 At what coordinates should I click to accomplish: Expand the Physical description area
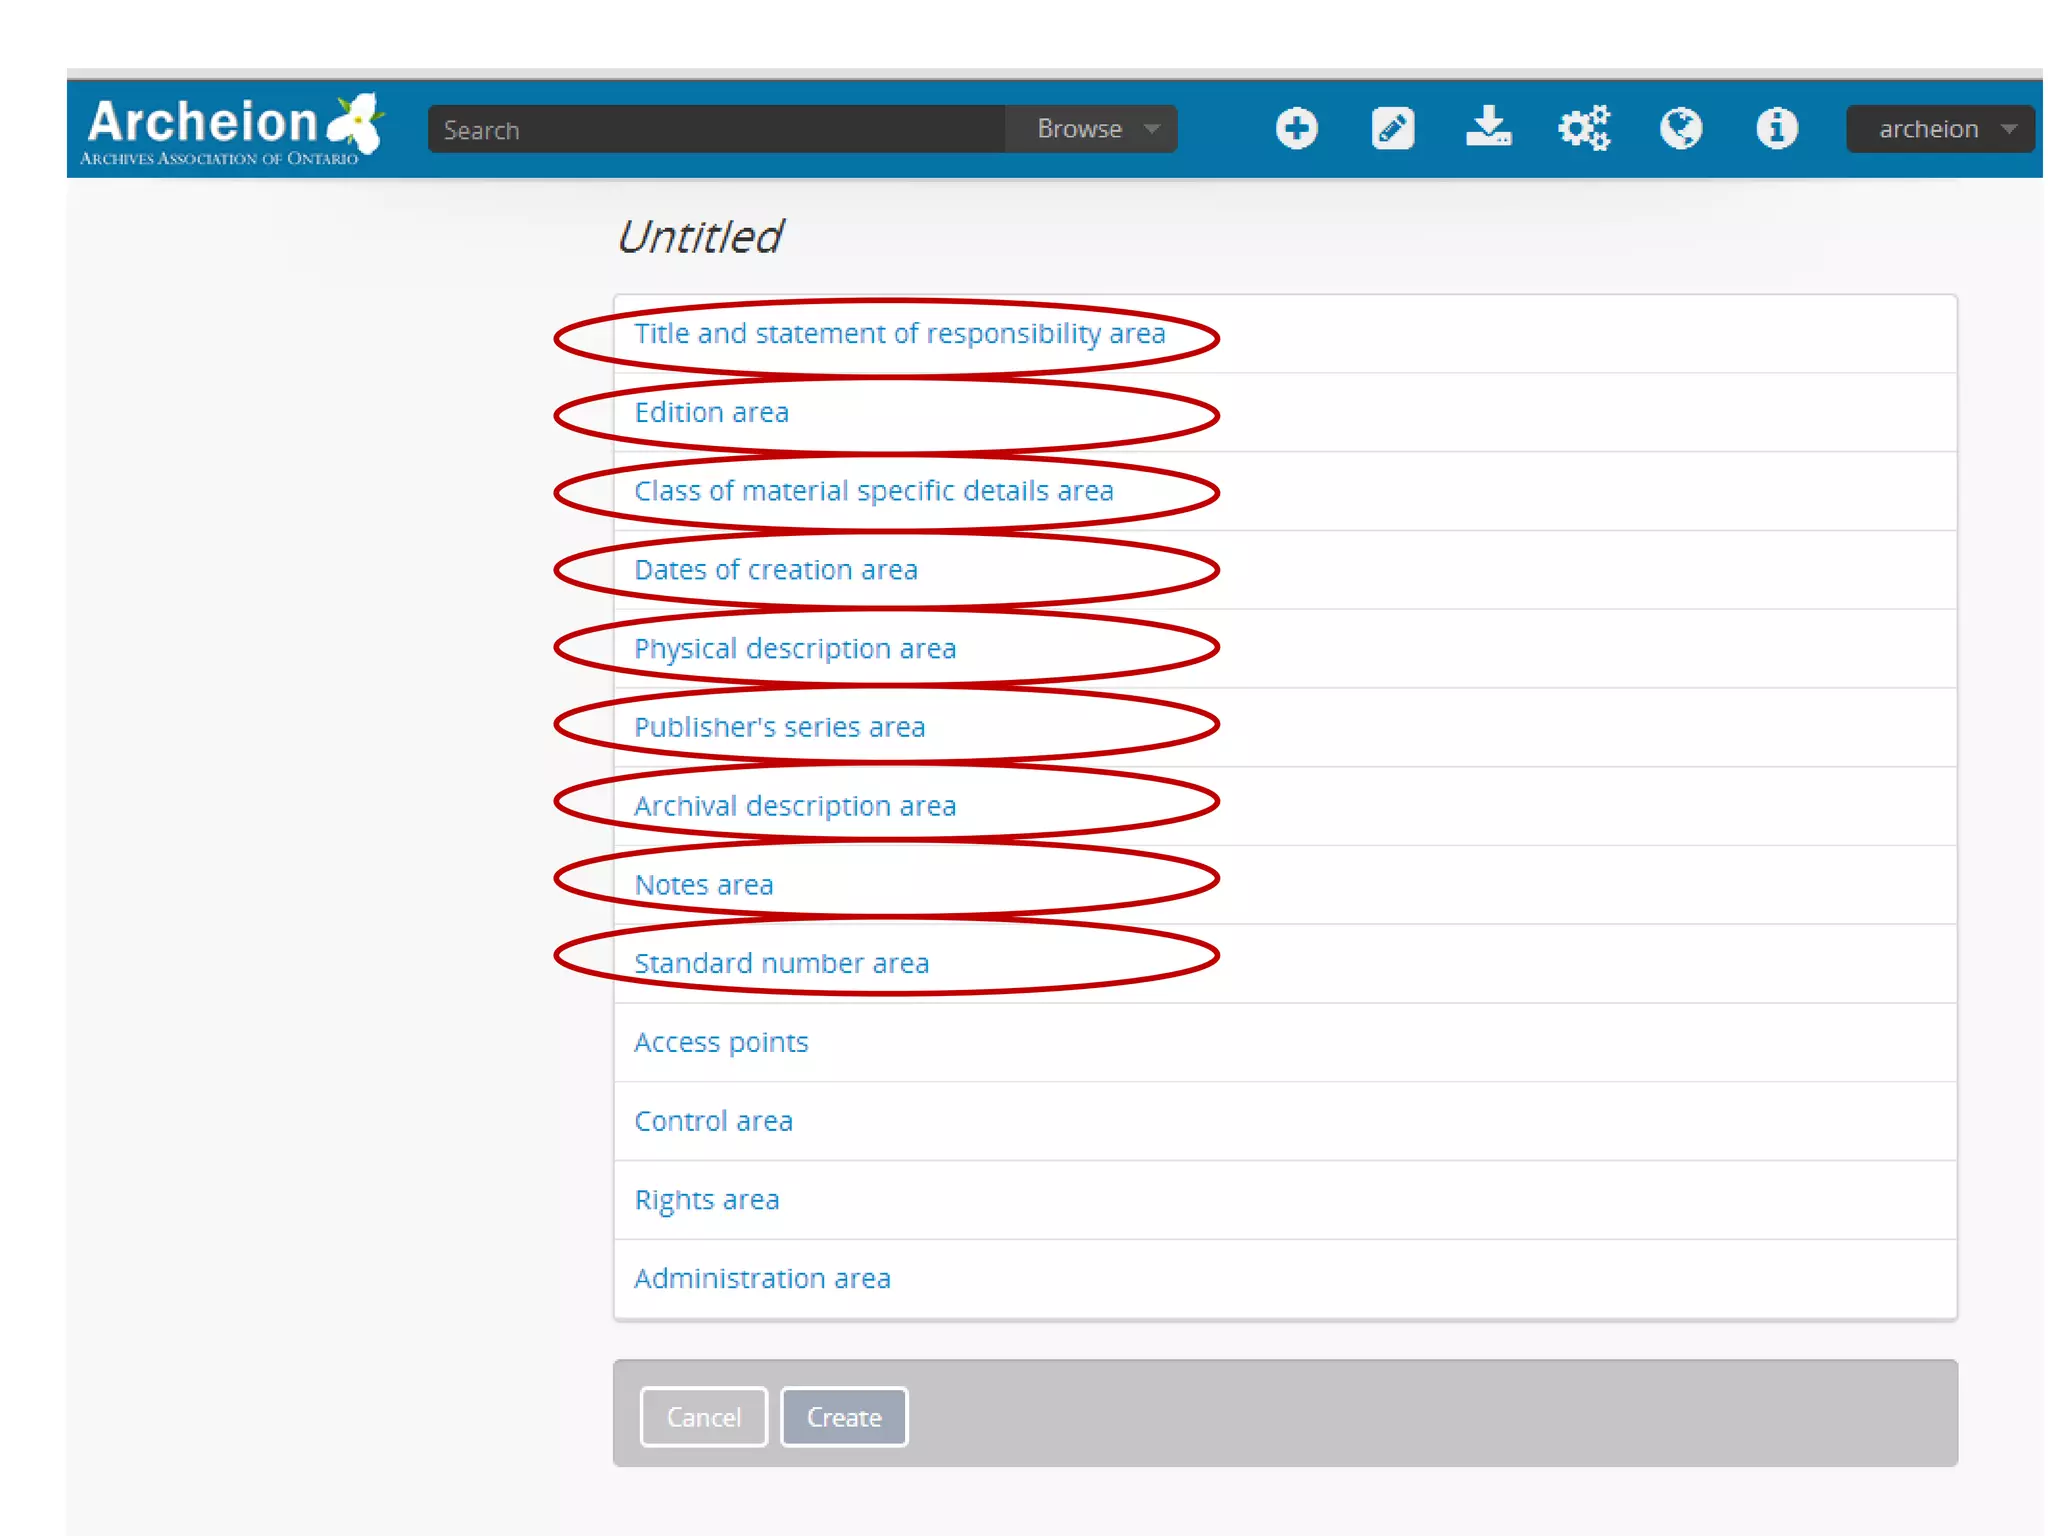(x=795, y=649)
